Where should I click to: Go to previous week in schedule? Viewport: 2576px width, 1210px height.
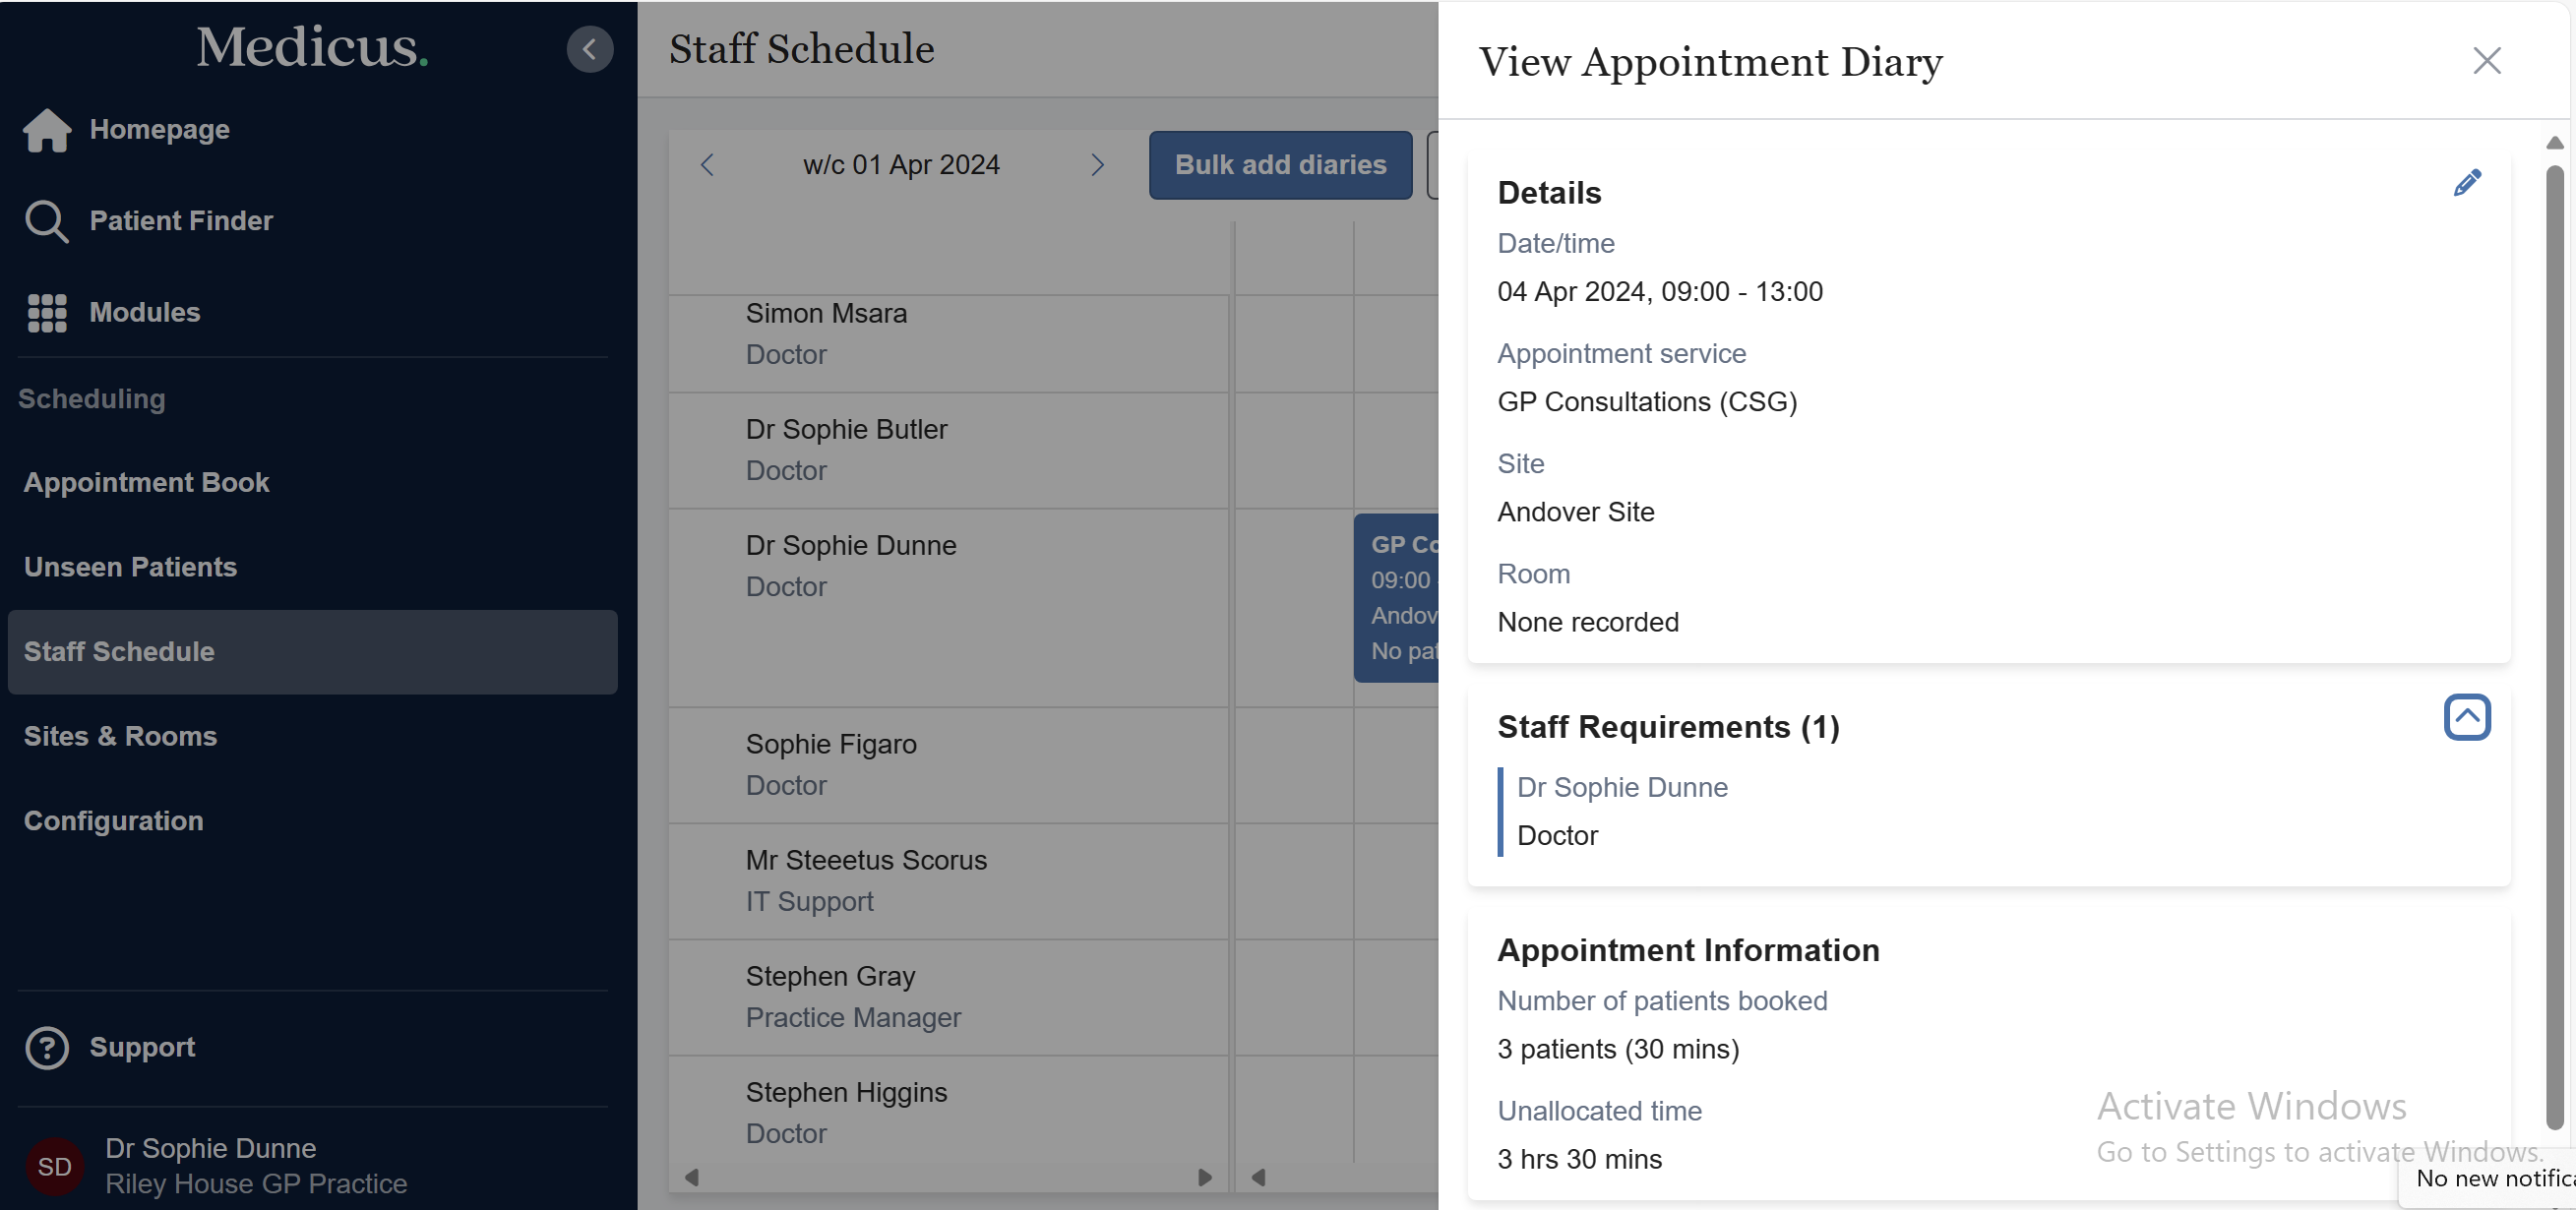pos(707,165)
